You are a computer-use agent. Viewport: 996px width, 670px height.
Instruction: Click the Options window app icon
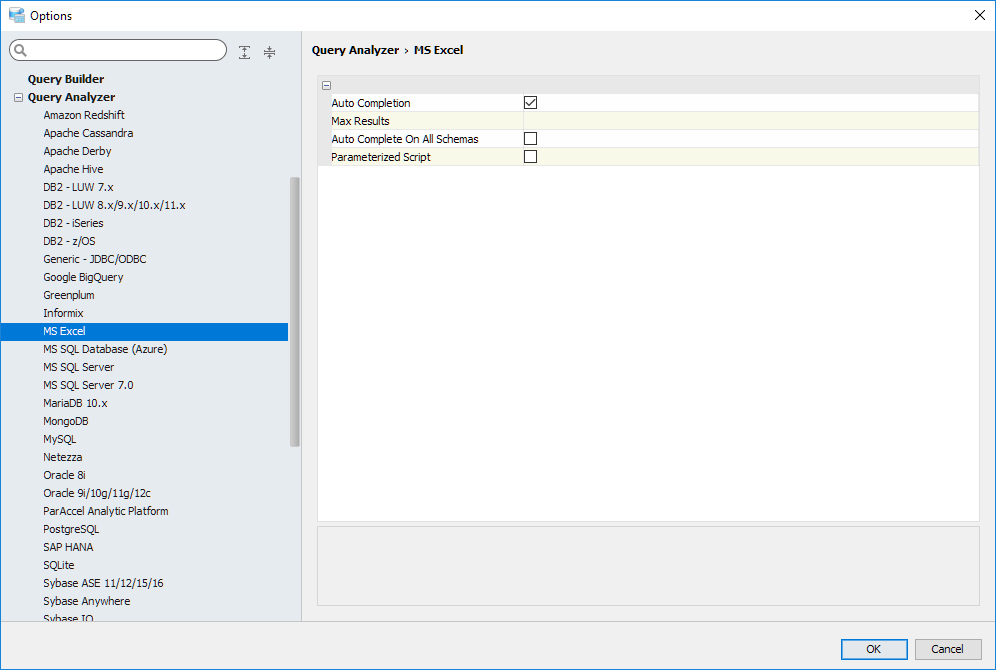pyautogui.click(x=16, y=15)
